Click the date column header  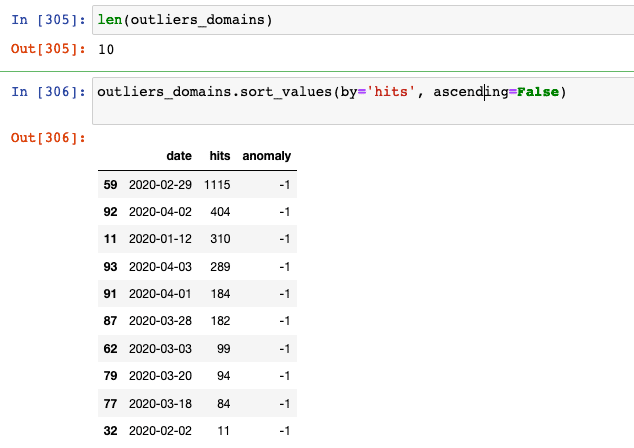click(179, 156)
